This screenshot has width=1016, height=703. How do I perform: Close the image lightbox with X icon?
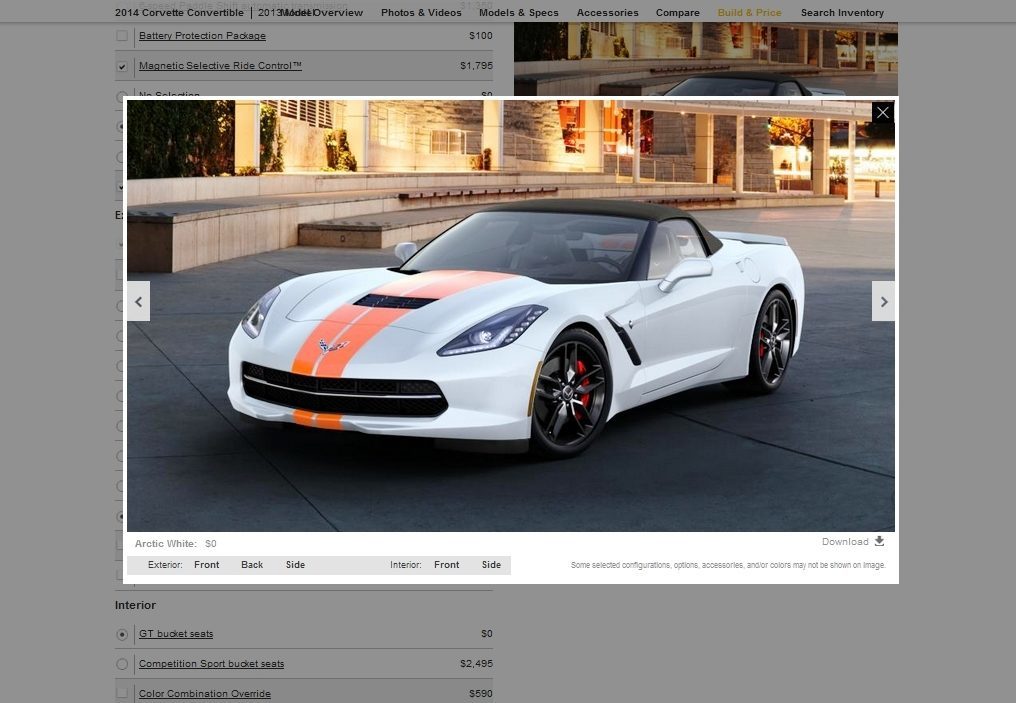[883, 113]
